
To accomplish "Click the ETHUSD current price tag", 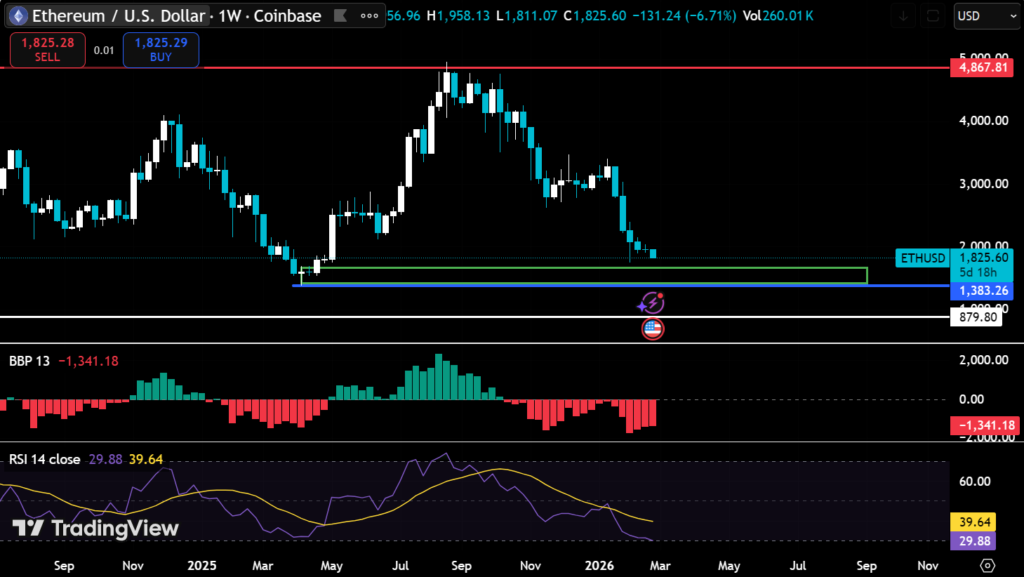I will click(x=921, y=258).
